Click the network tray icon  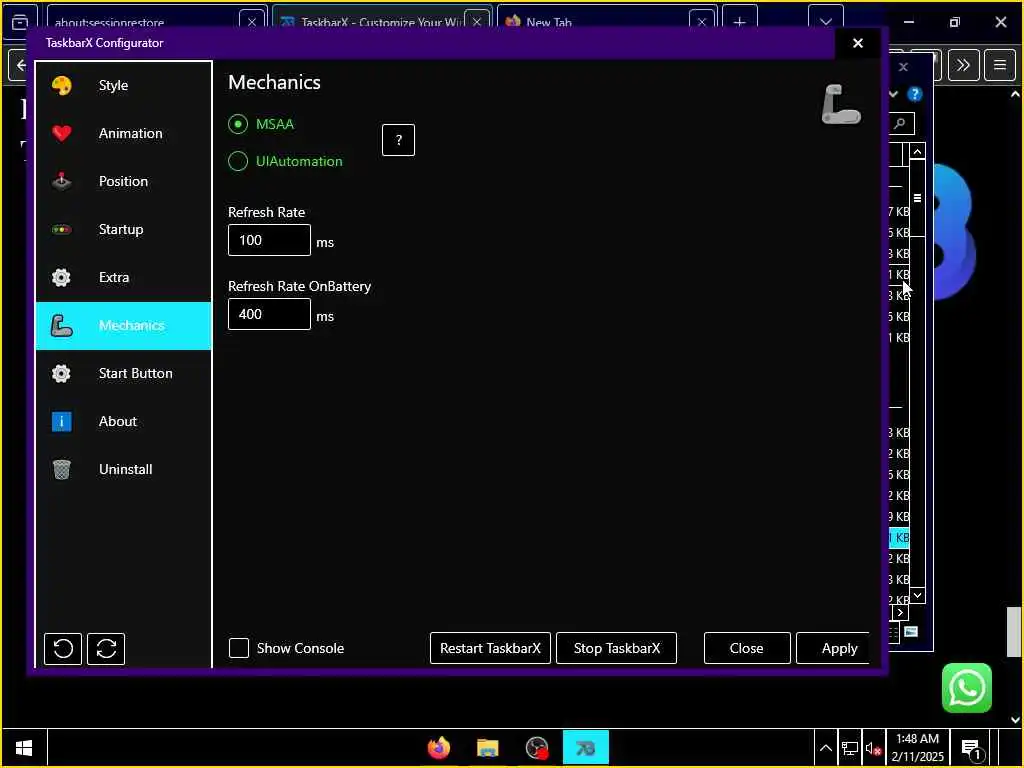[x=850, y=748]
